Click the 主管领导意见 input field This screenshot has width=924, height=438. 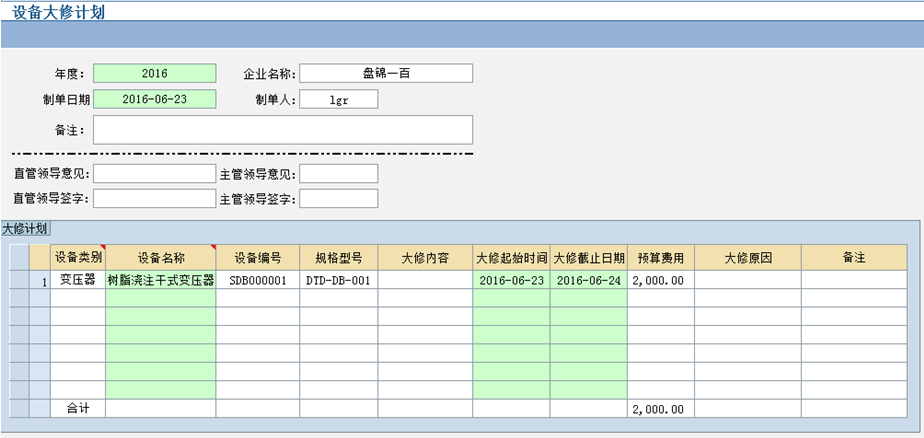point(338,174)
